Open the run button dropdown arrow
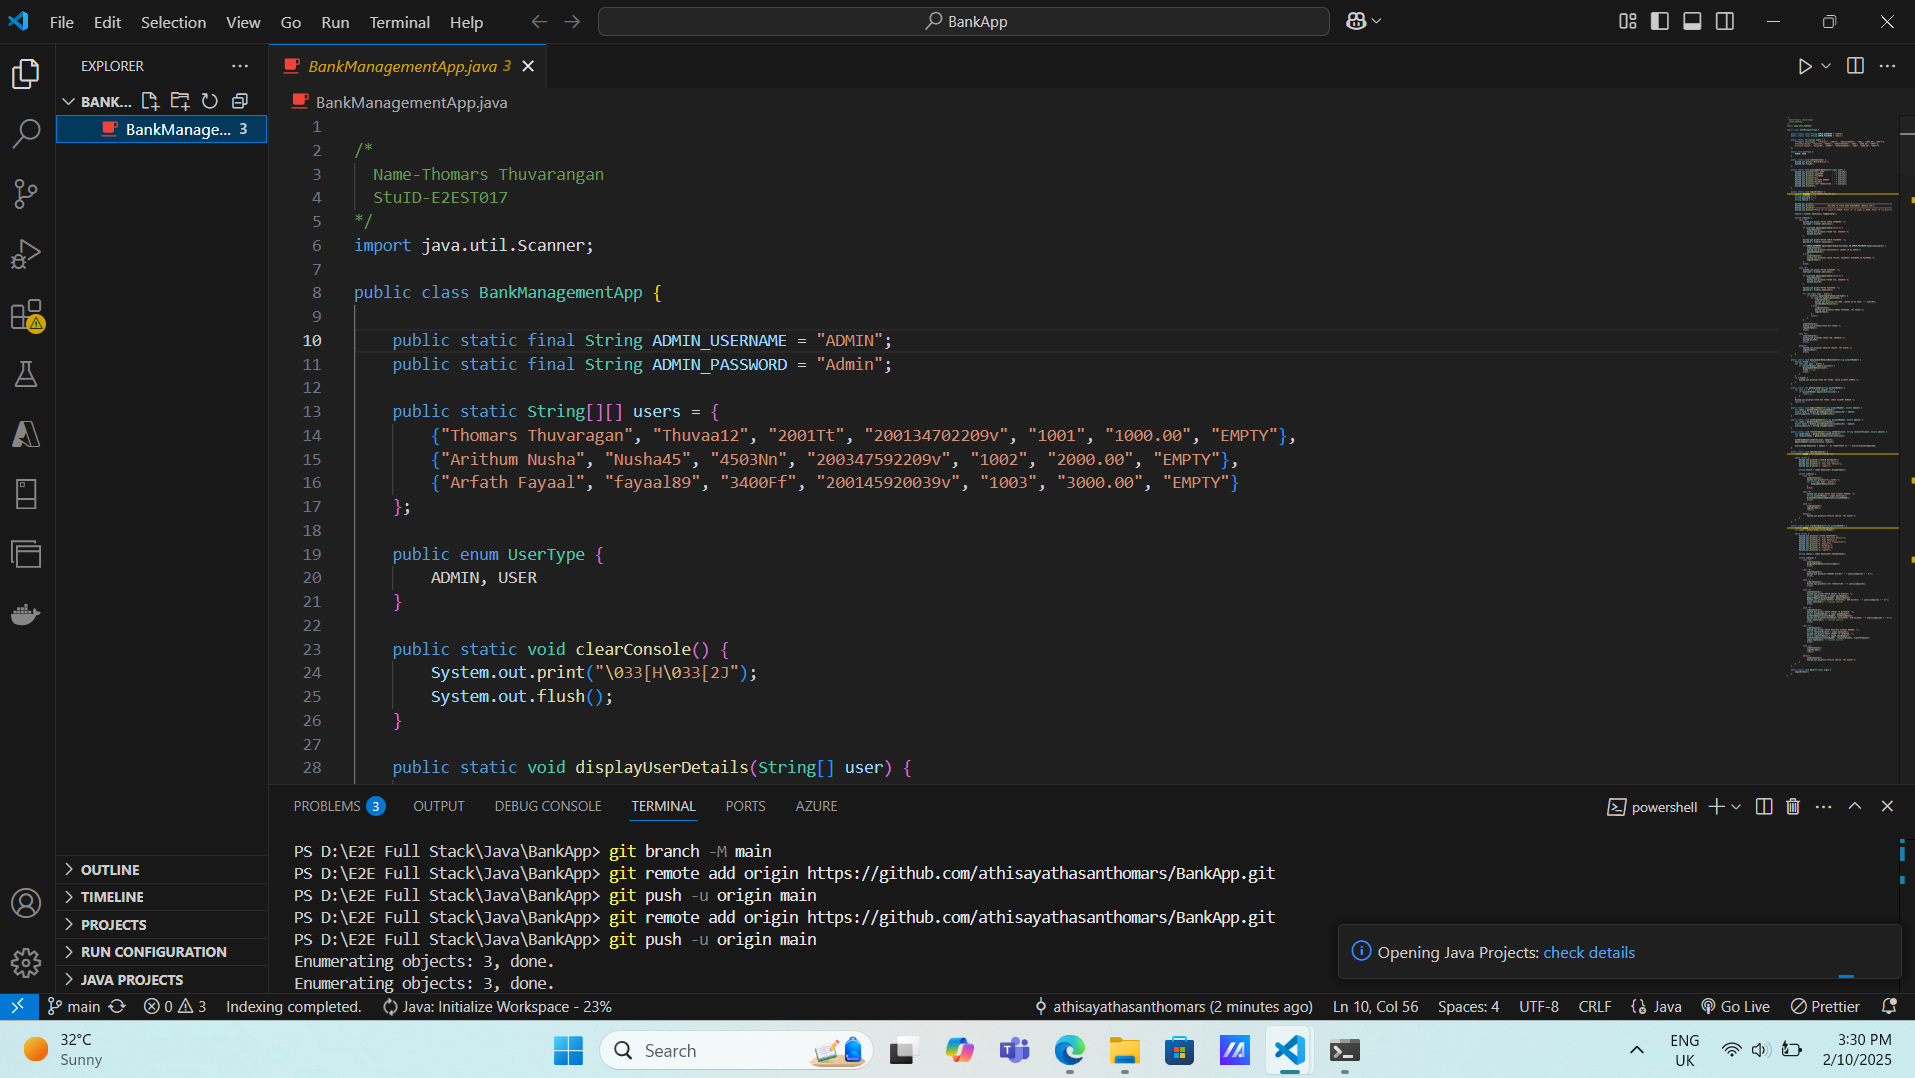 point(1826,66)
